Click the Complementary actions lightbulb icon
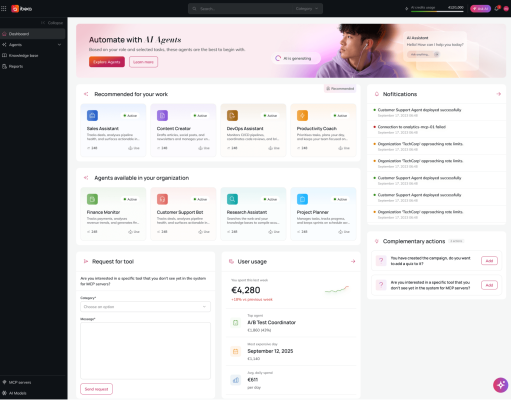This screenshot has height=400, width=511. click(x=377, y=241)
